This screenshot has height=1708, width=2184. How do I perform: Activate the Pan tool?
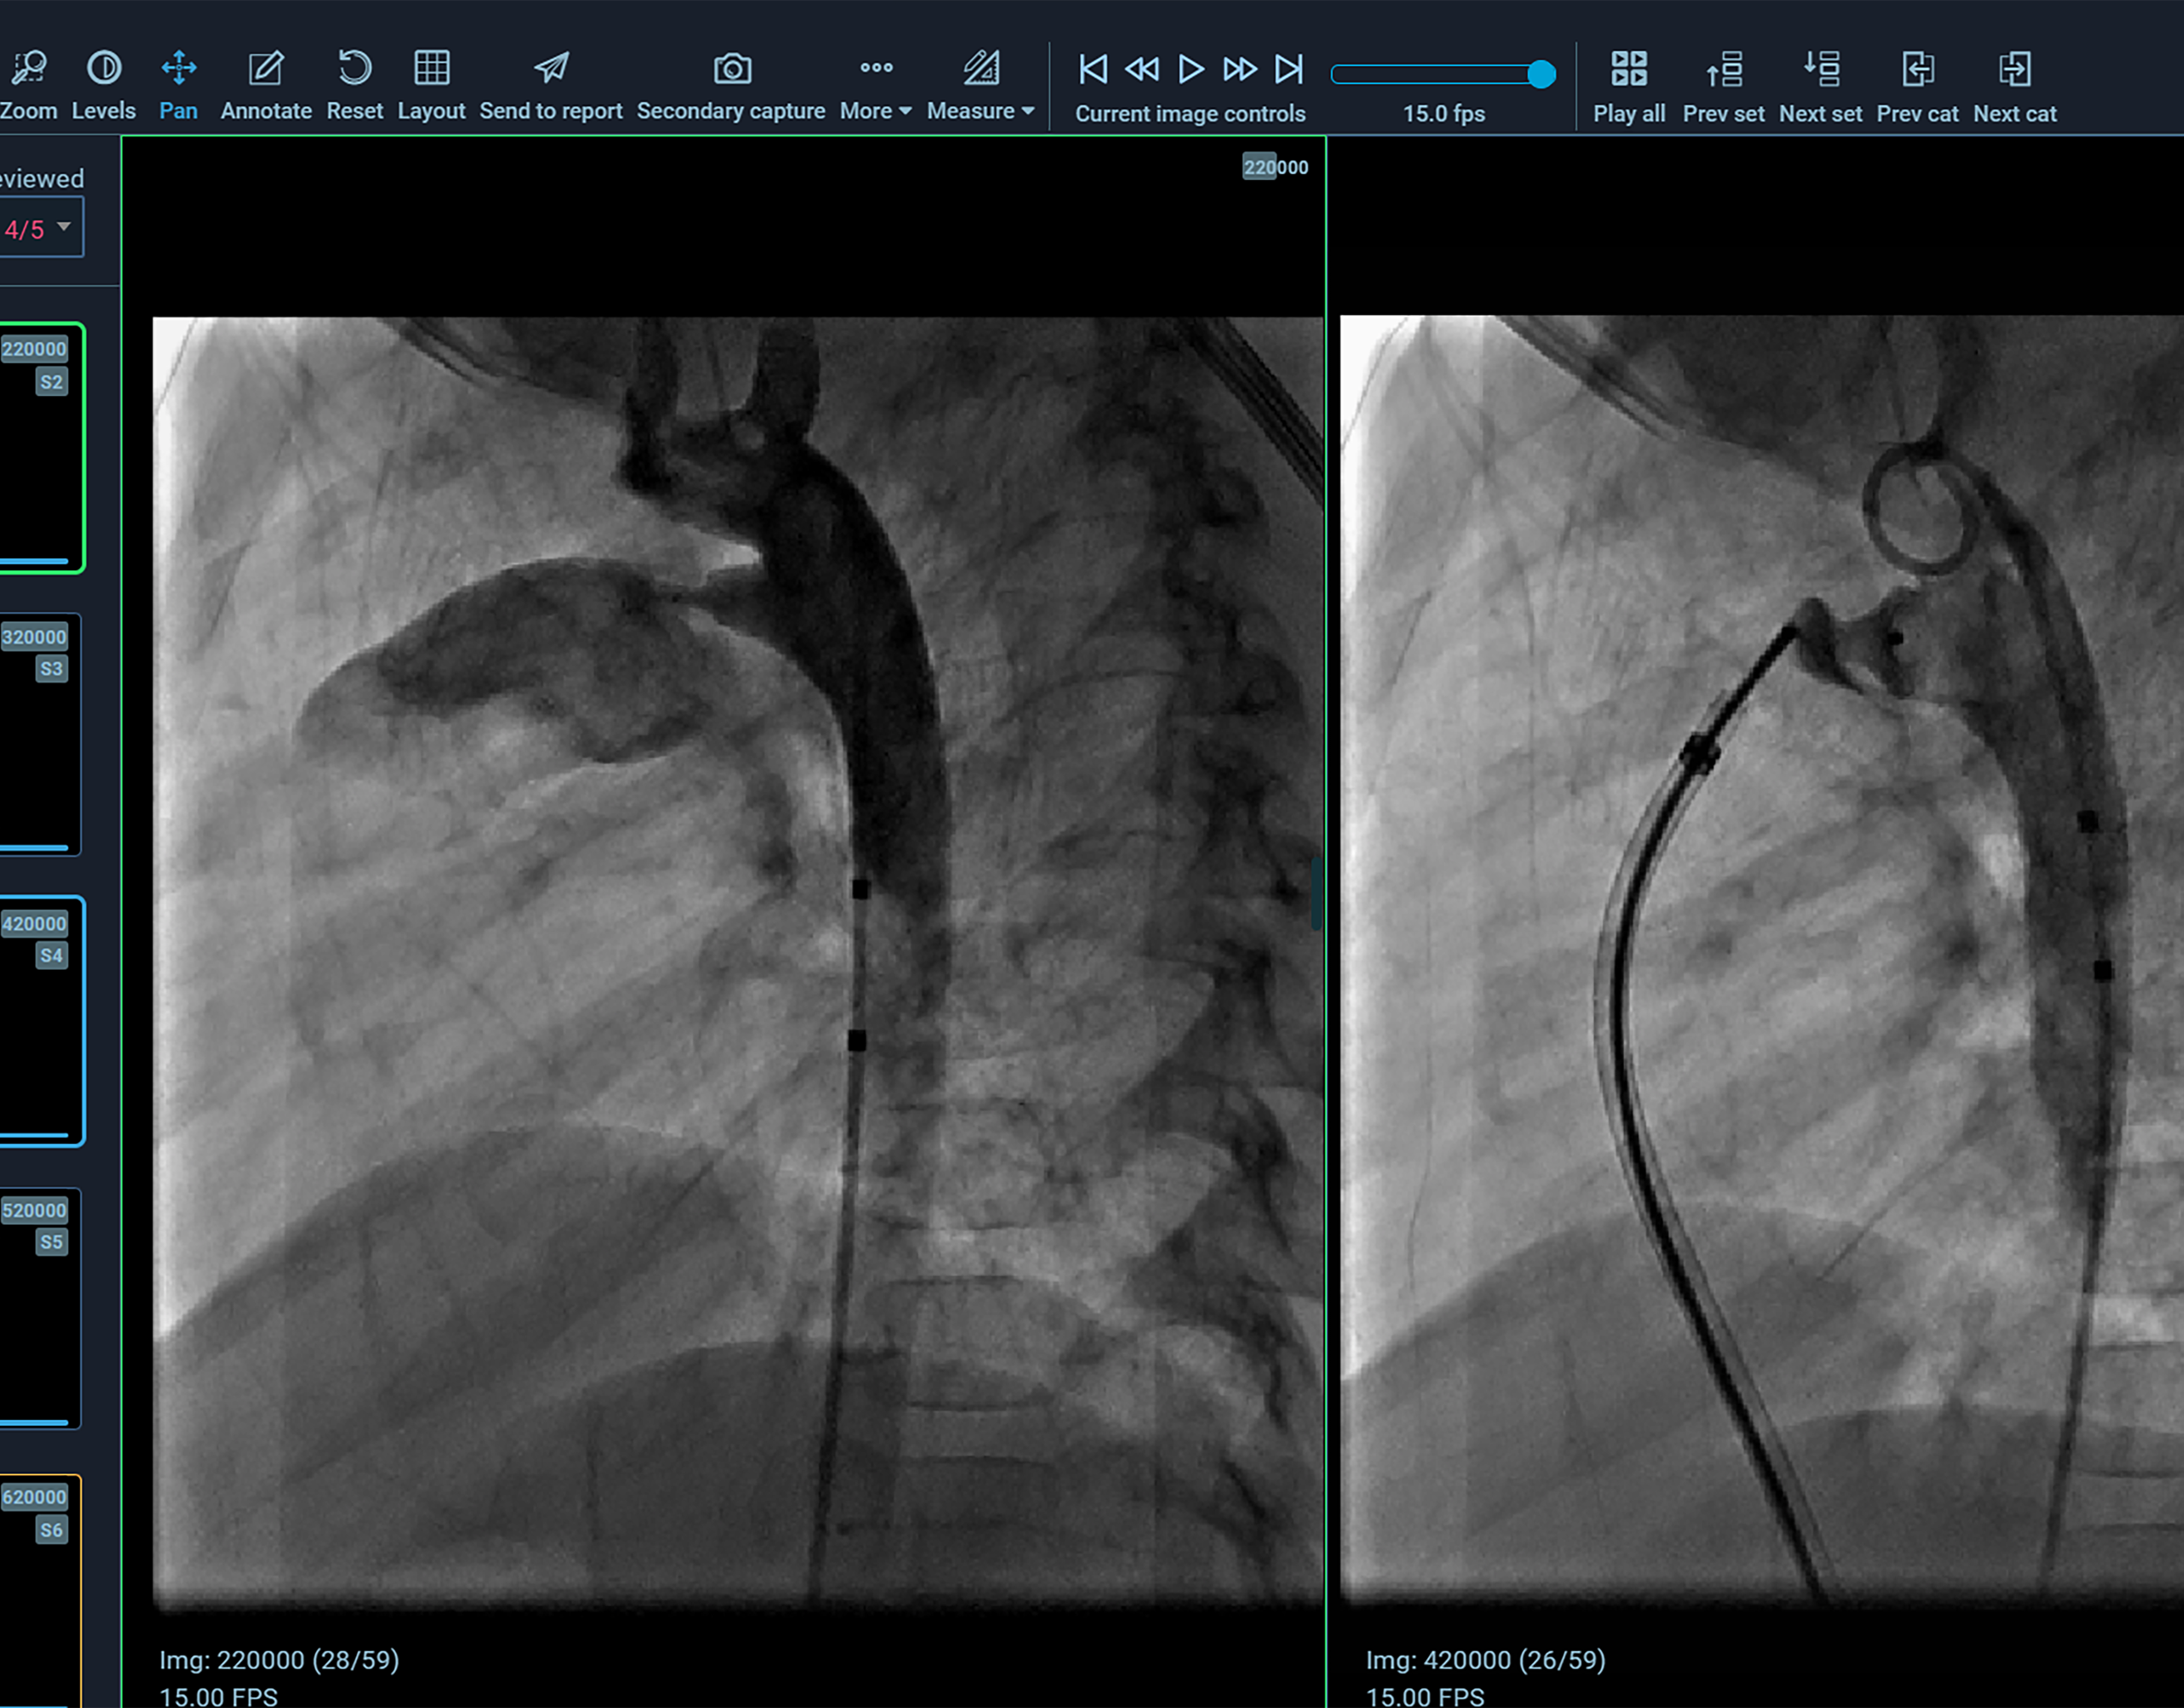[x=179, y=86]
